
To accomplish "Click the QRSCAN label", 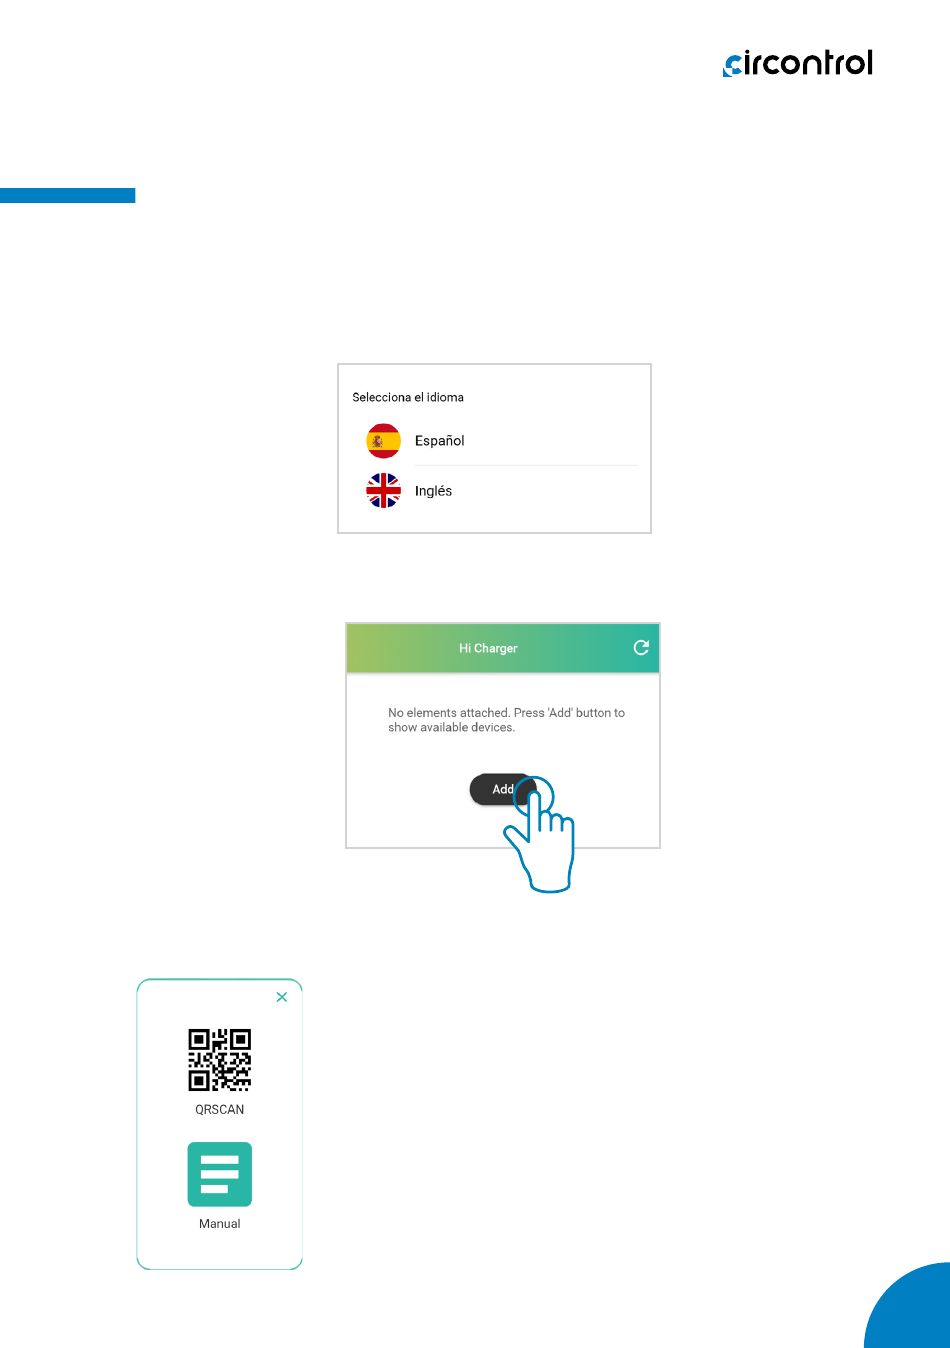I will pyautogui.click(x=220, y=1110).
